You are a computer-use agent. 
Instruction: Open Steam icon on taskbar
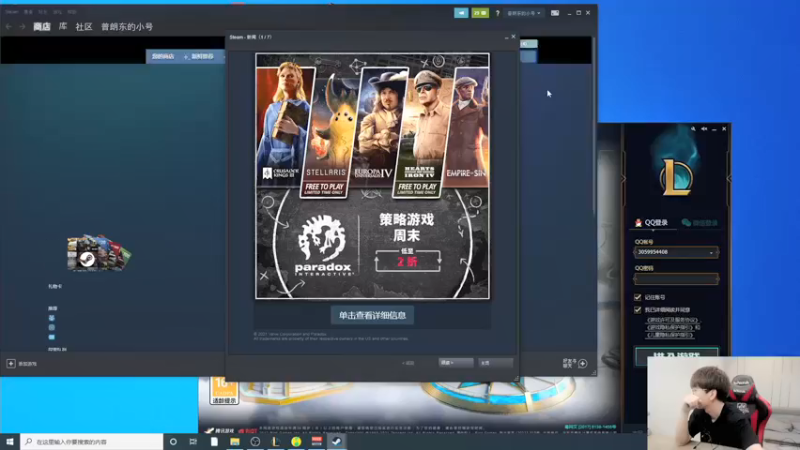pyautogui.click(x=337, y=441)
